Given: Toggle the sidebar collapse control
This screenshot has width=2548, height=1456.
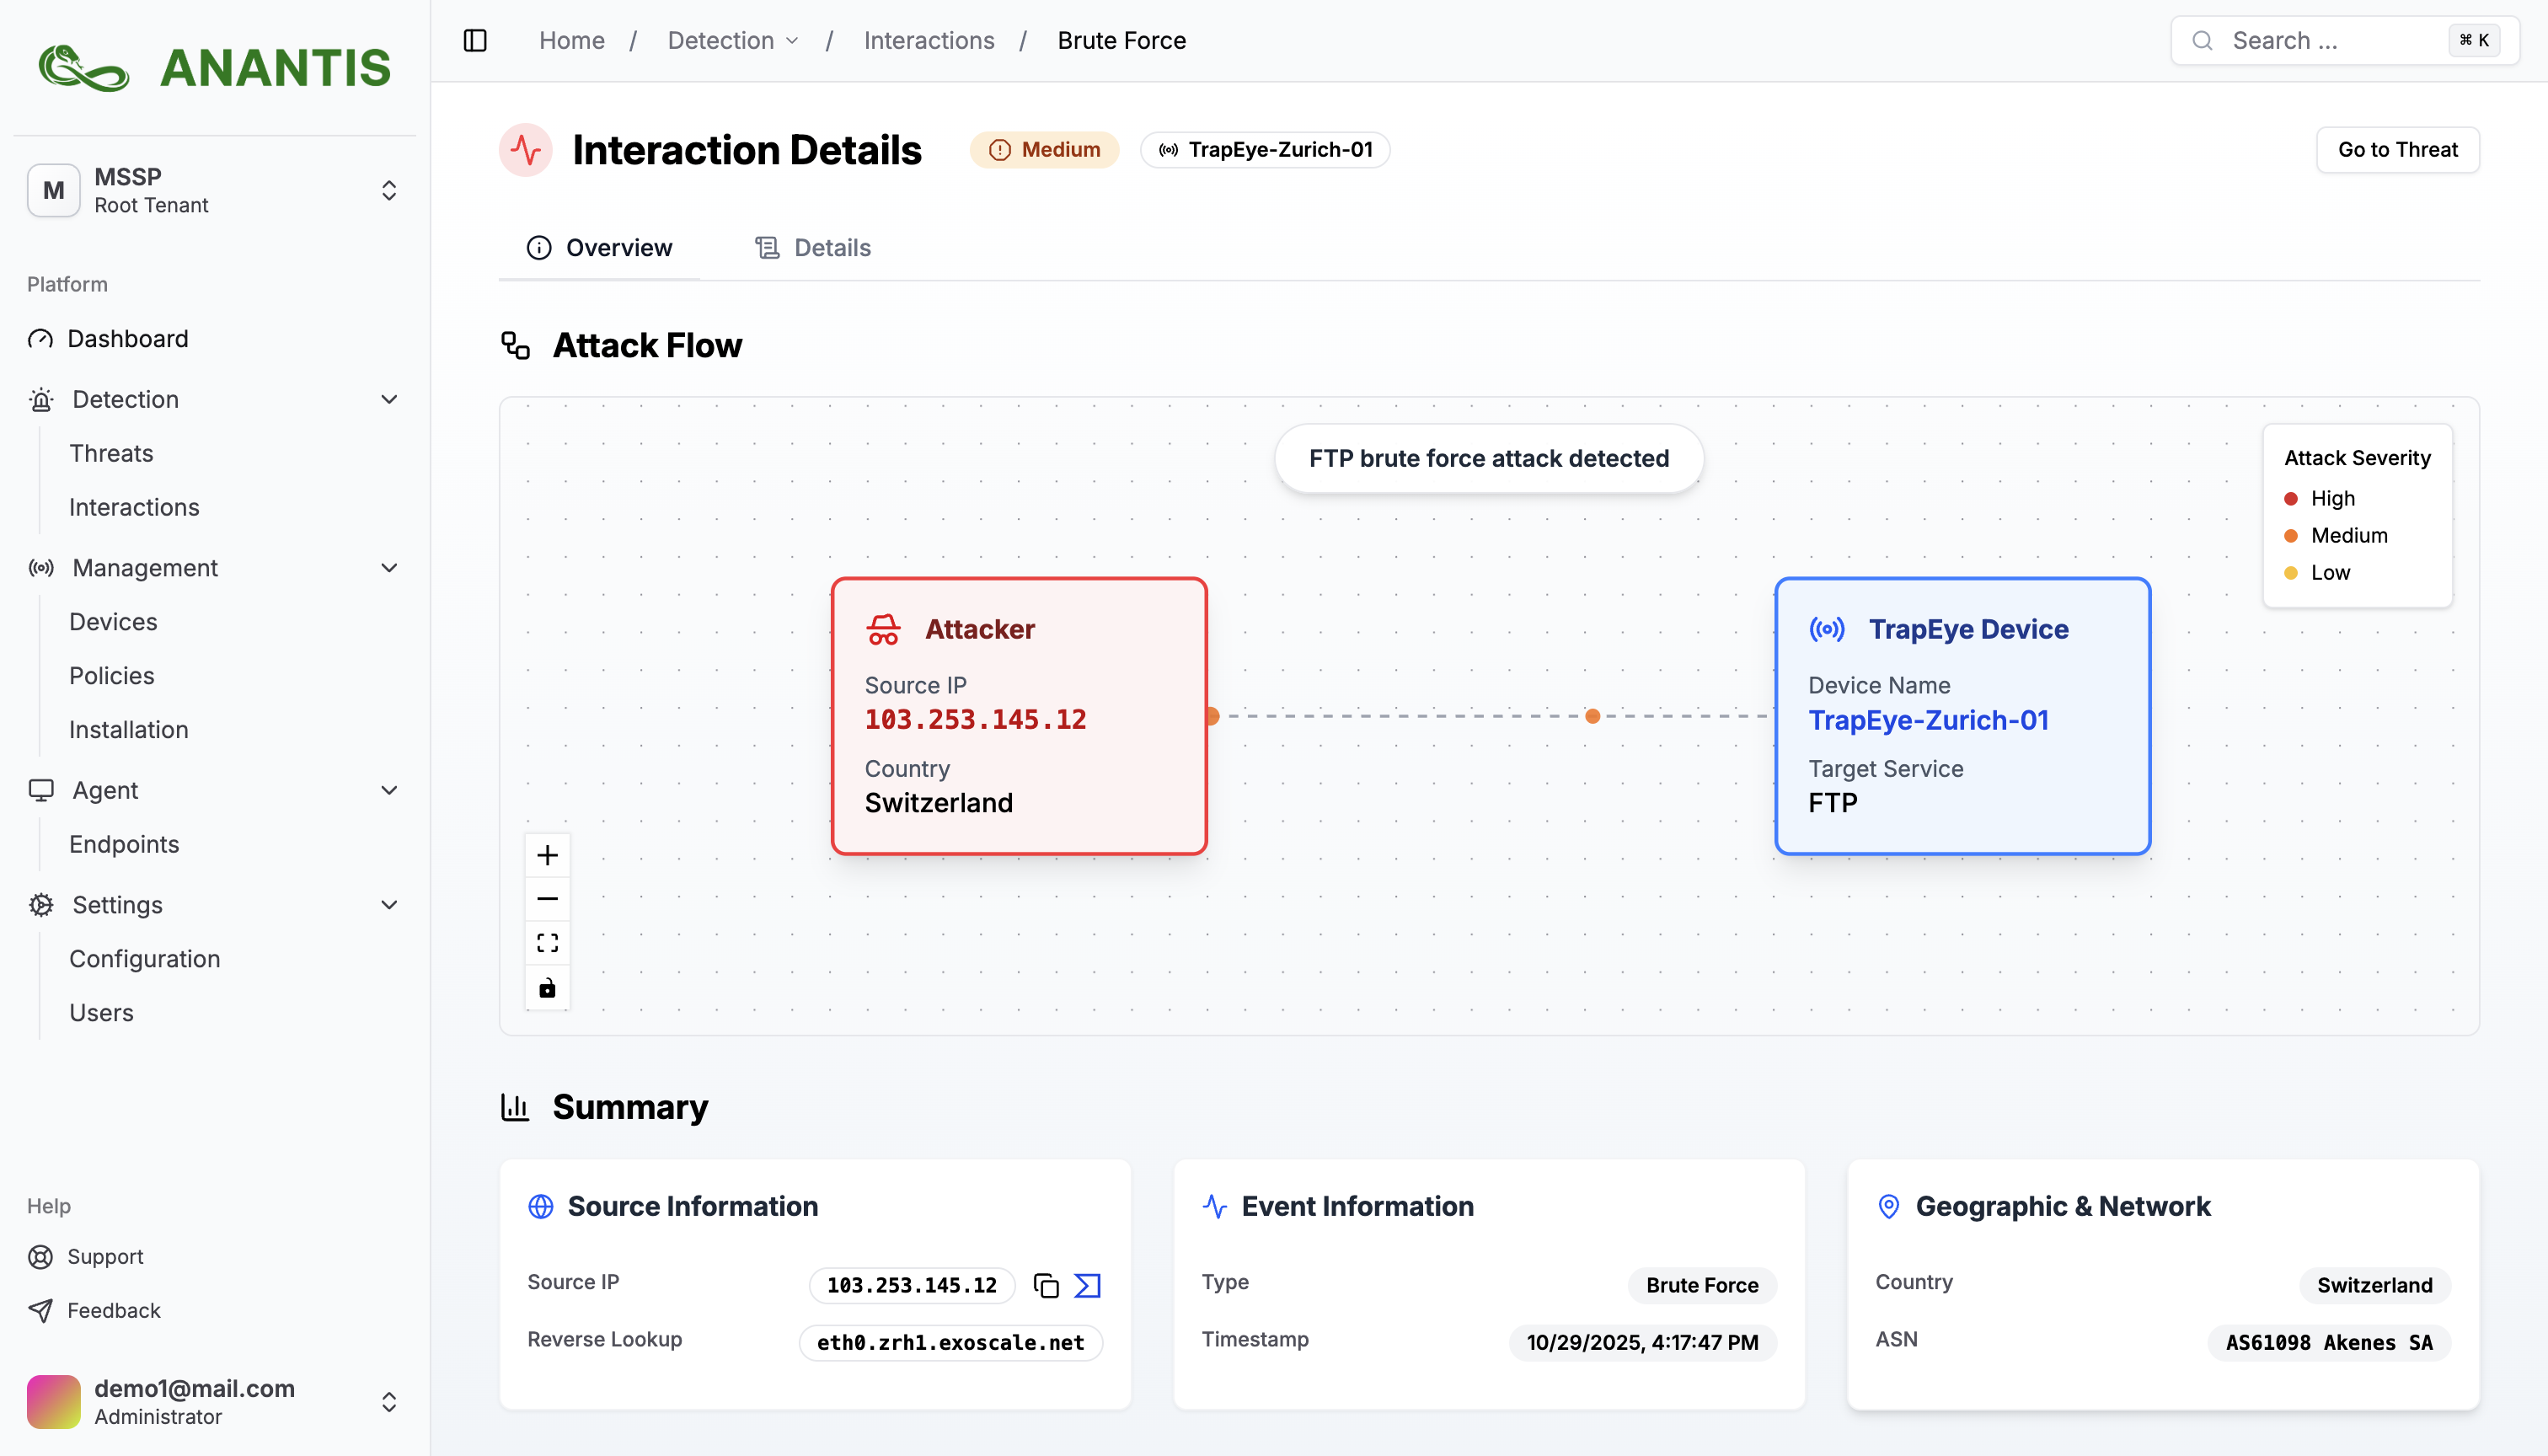Looking at the screenshot, I should [474, 40].
